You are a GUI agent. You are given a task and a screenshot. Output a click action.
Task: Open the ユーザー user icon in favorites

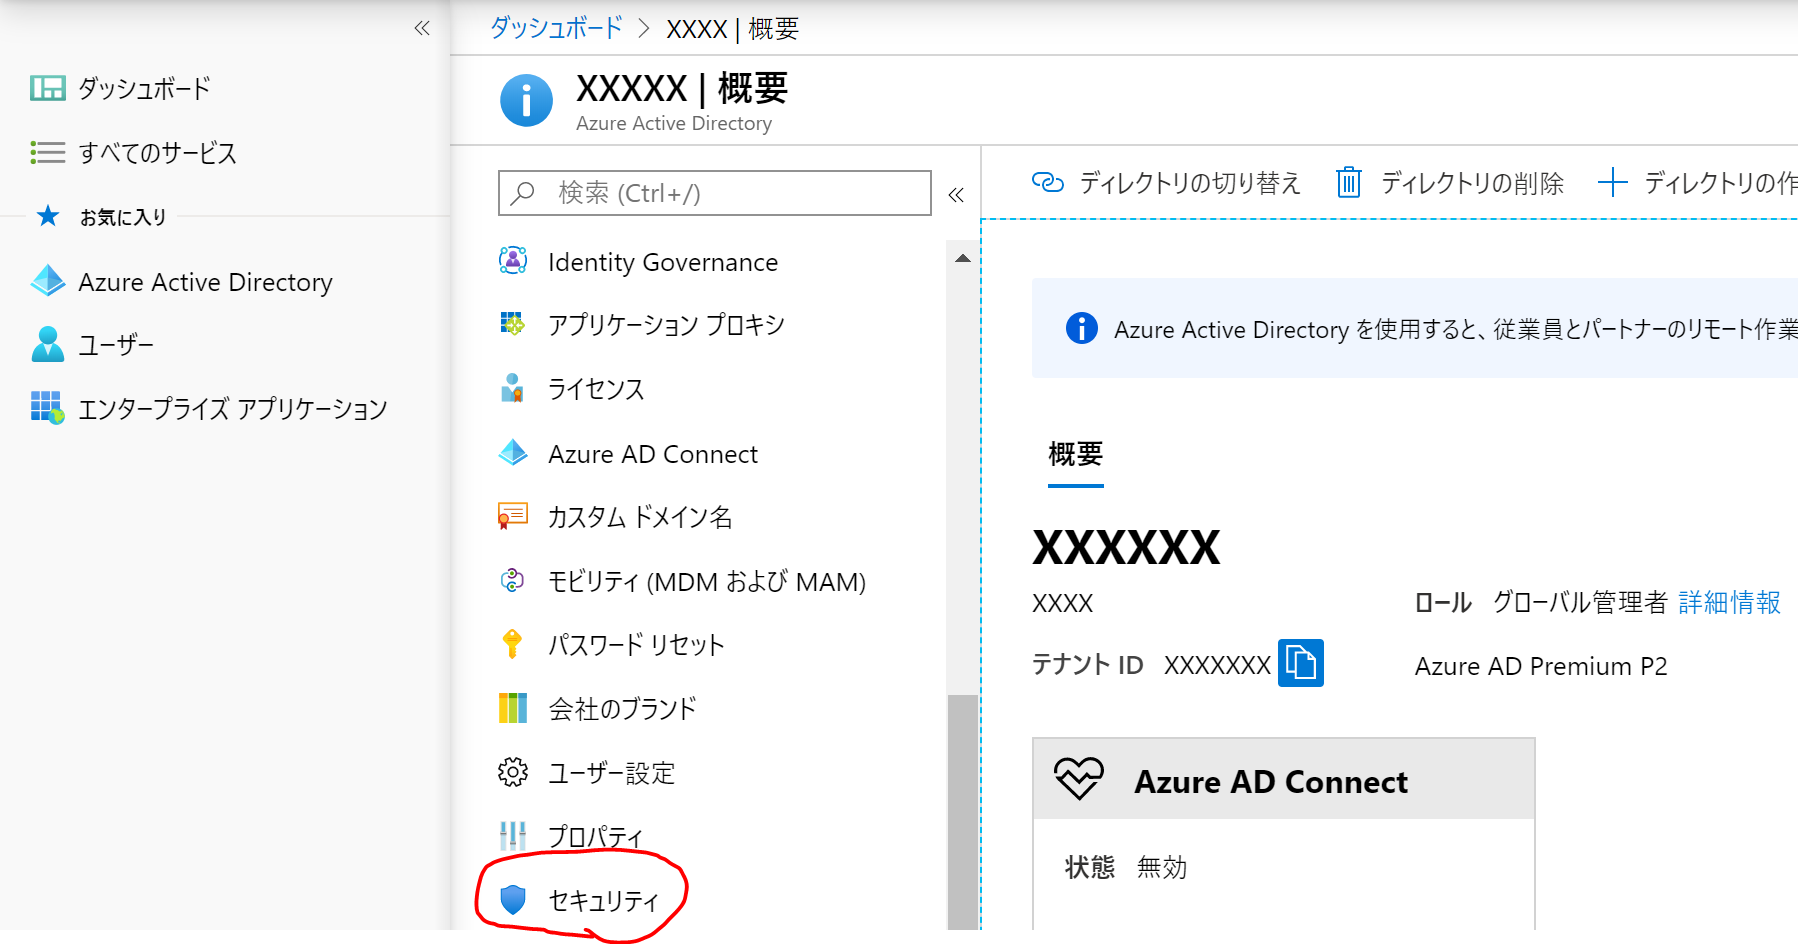pyautogui.click(x=47, y=344)
